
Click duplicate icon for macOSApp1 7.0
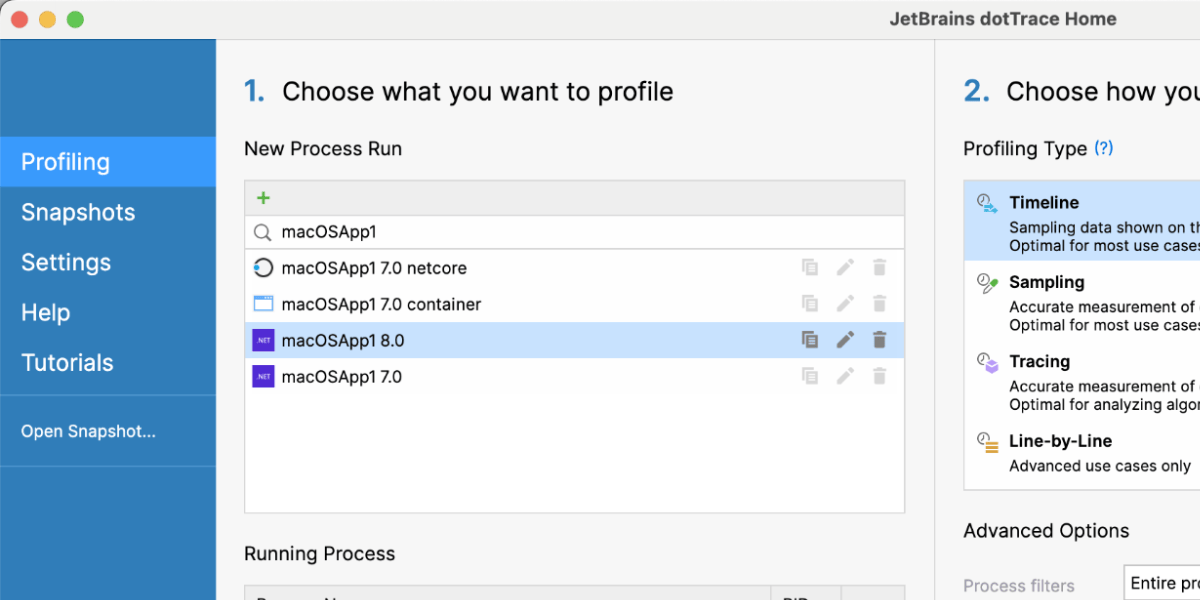pyautogui.click(x=810, y=377)
